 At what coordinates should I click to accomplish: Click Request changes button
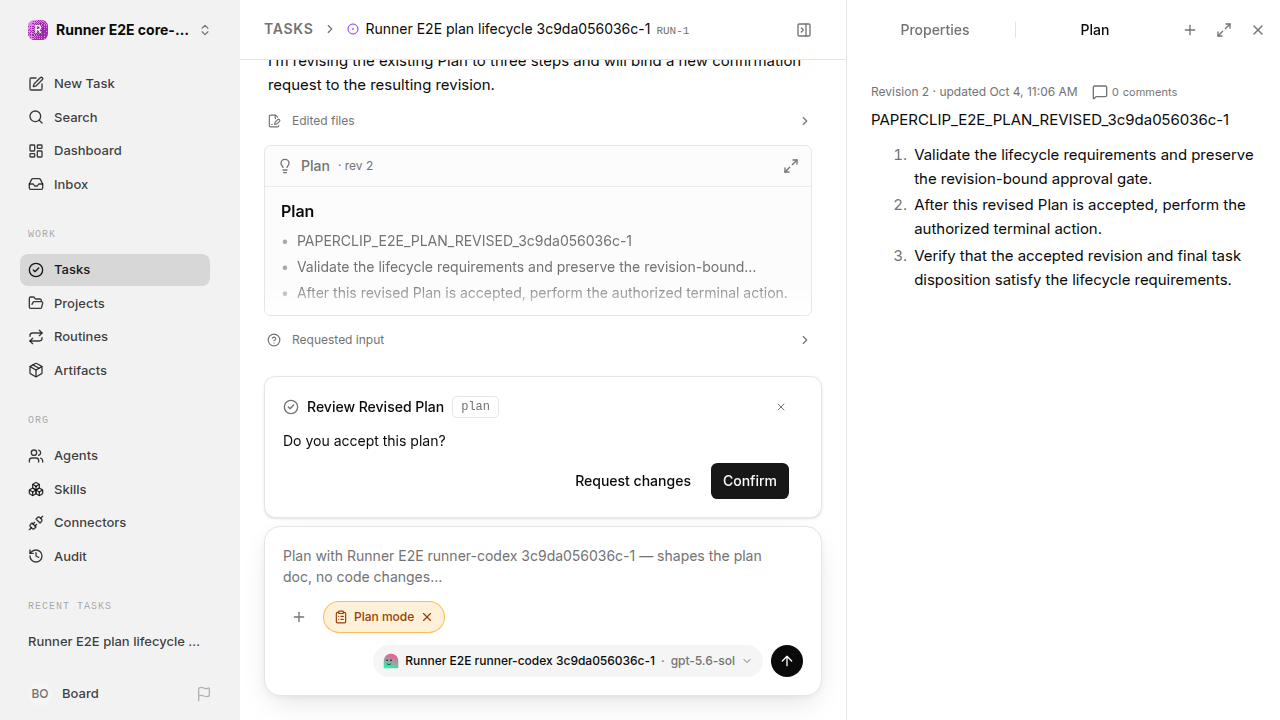pos(633,481)
